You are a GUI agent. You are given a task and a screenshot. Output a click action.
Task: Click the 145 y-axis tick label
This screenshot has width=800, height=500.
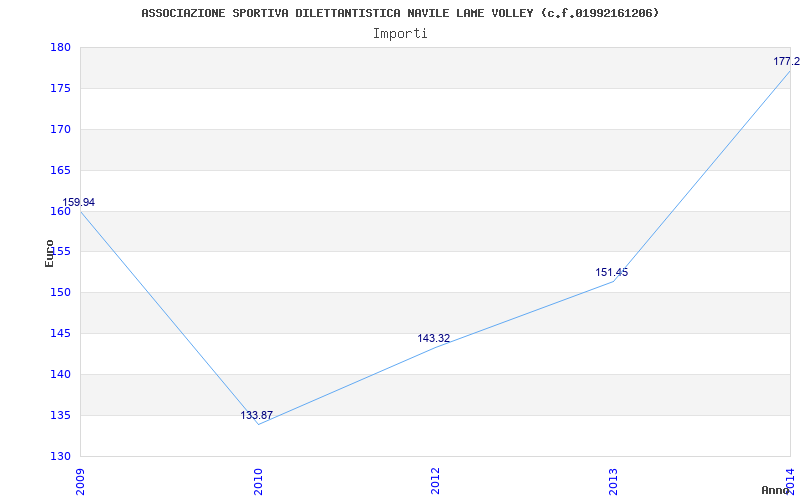coord(60,333)
